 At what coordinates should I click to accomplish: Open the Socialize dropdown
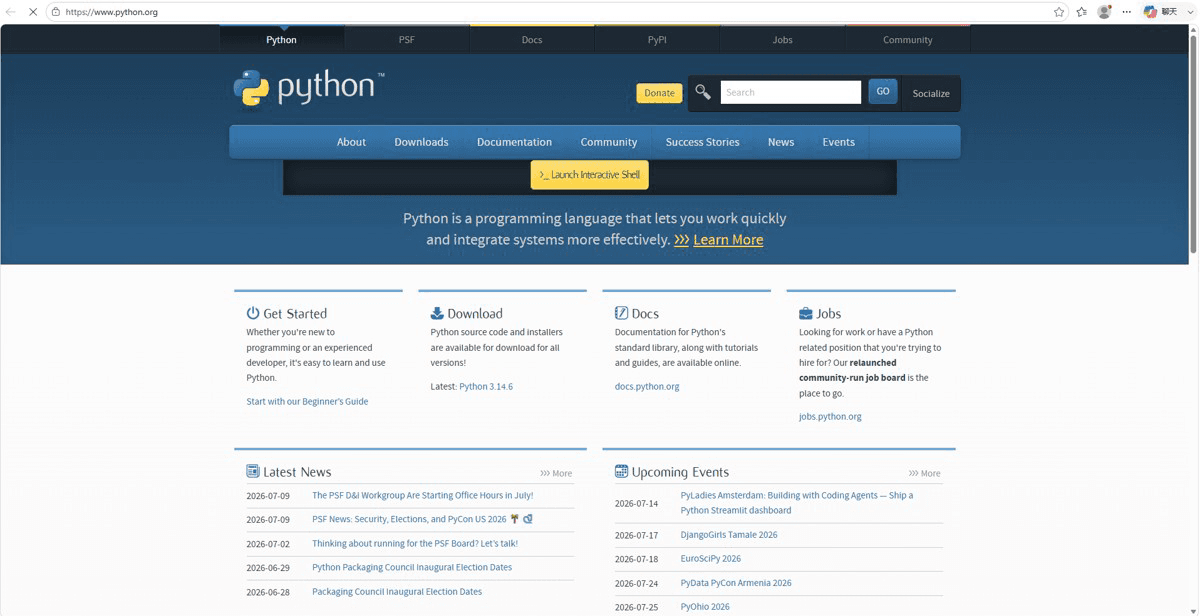pos(931,93)
